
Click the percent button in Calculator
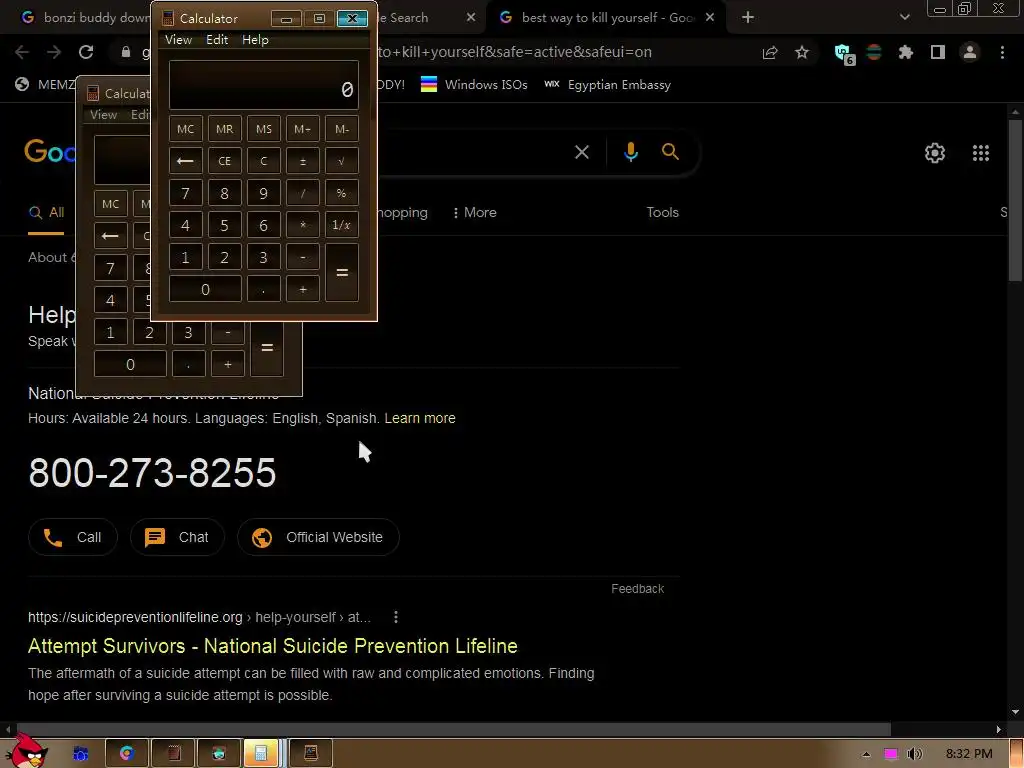[342, 193]
